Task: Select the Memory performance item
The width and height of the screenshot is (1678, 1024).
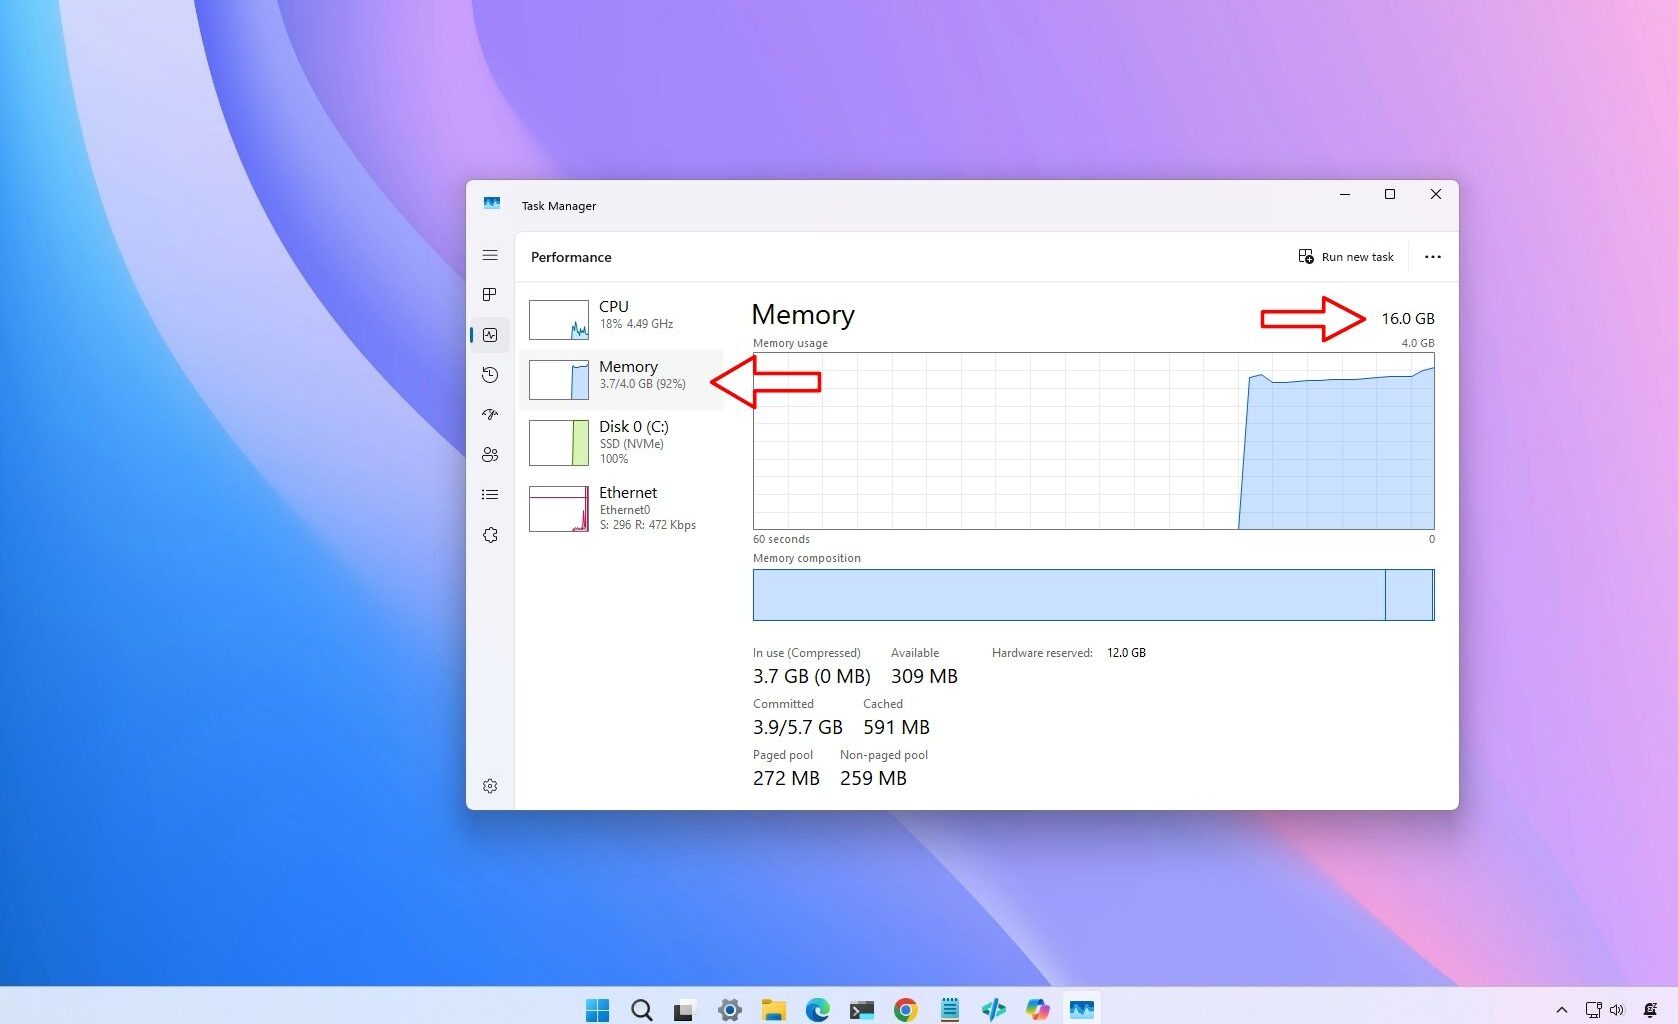Action: point(621,379)
